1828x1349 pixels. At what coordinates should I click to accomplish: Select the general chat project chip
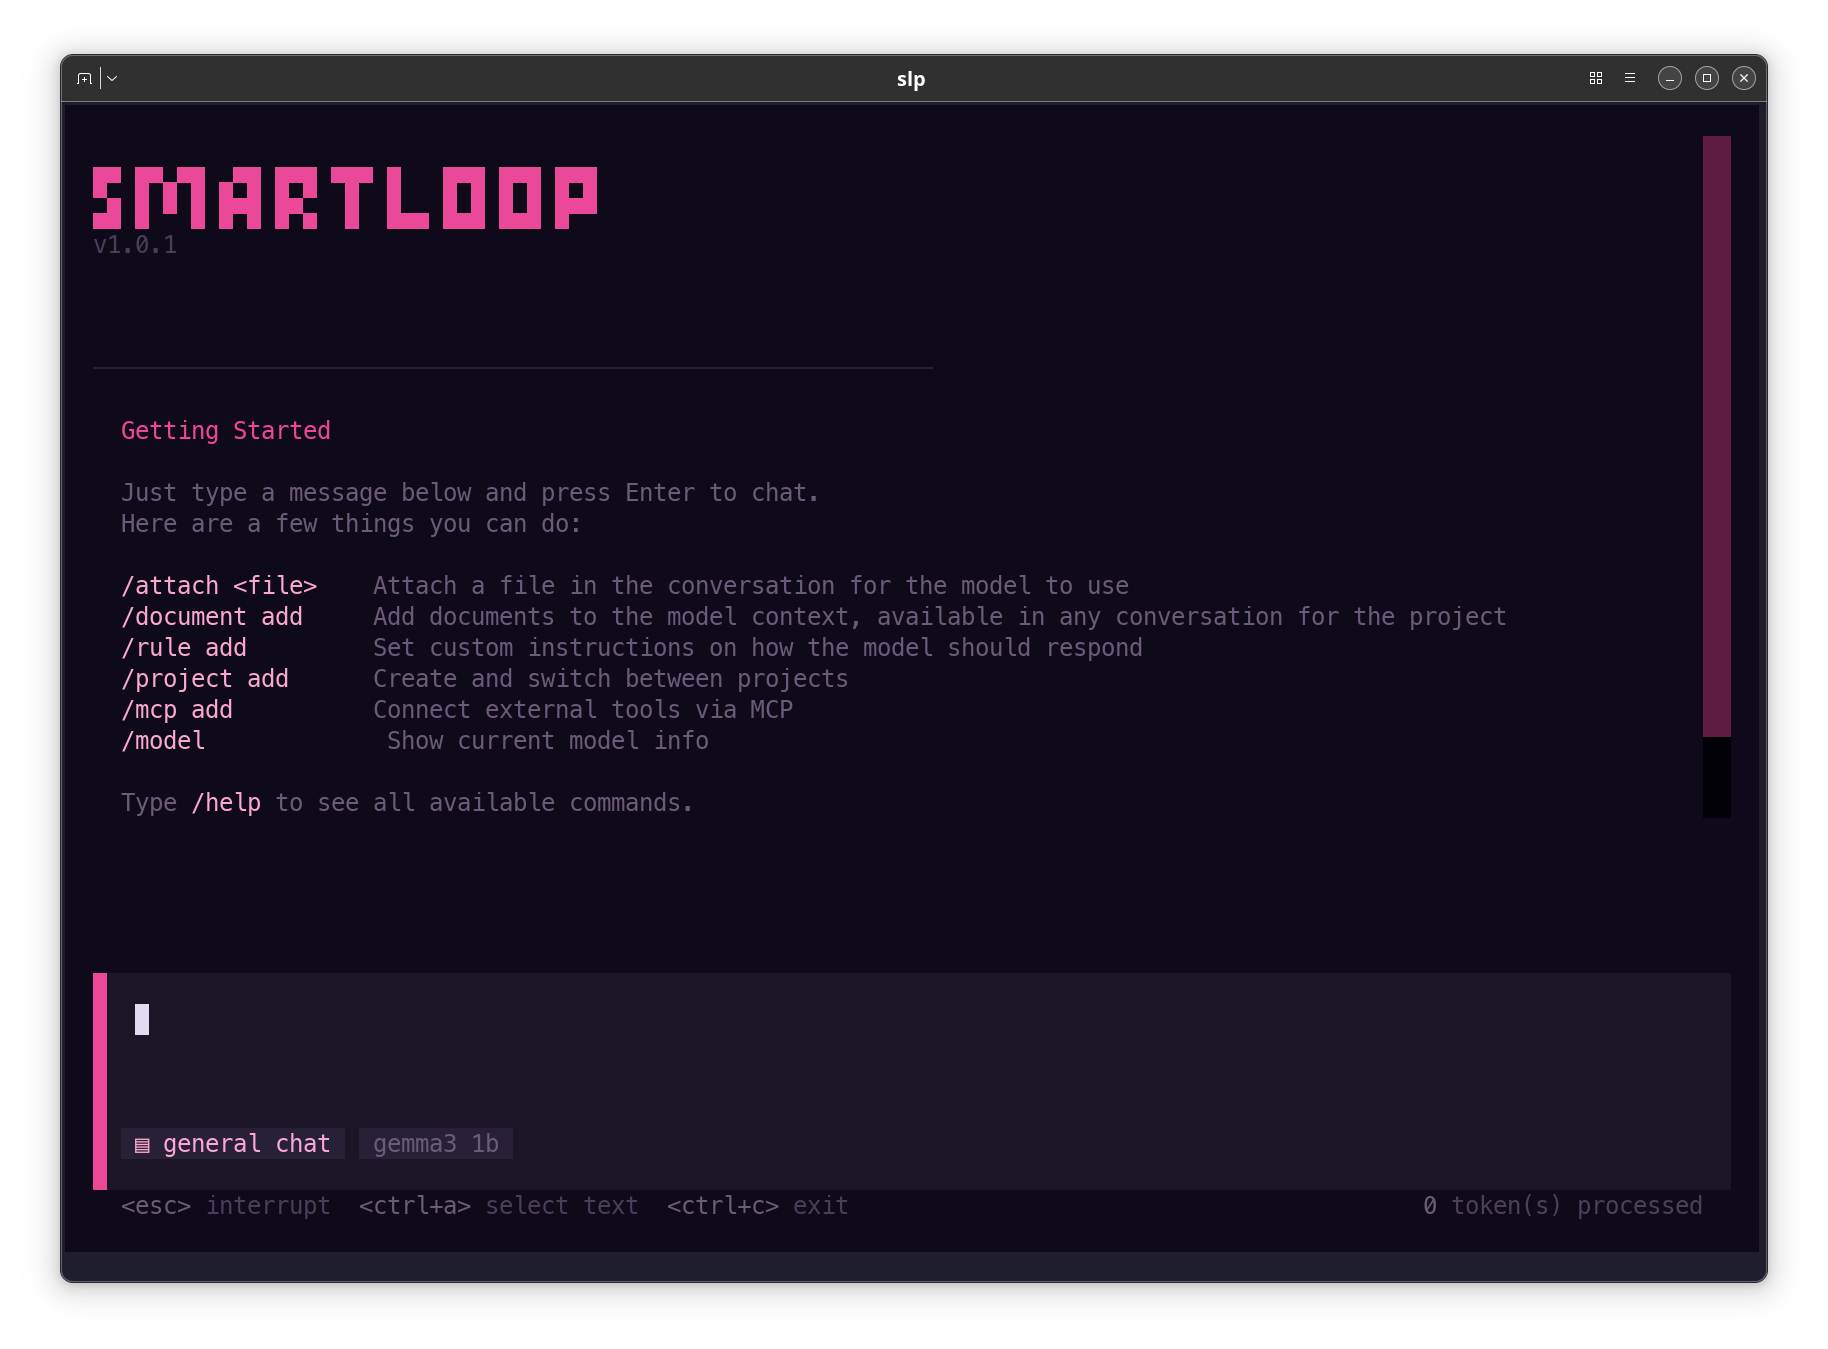click(x=246, y=1143)
